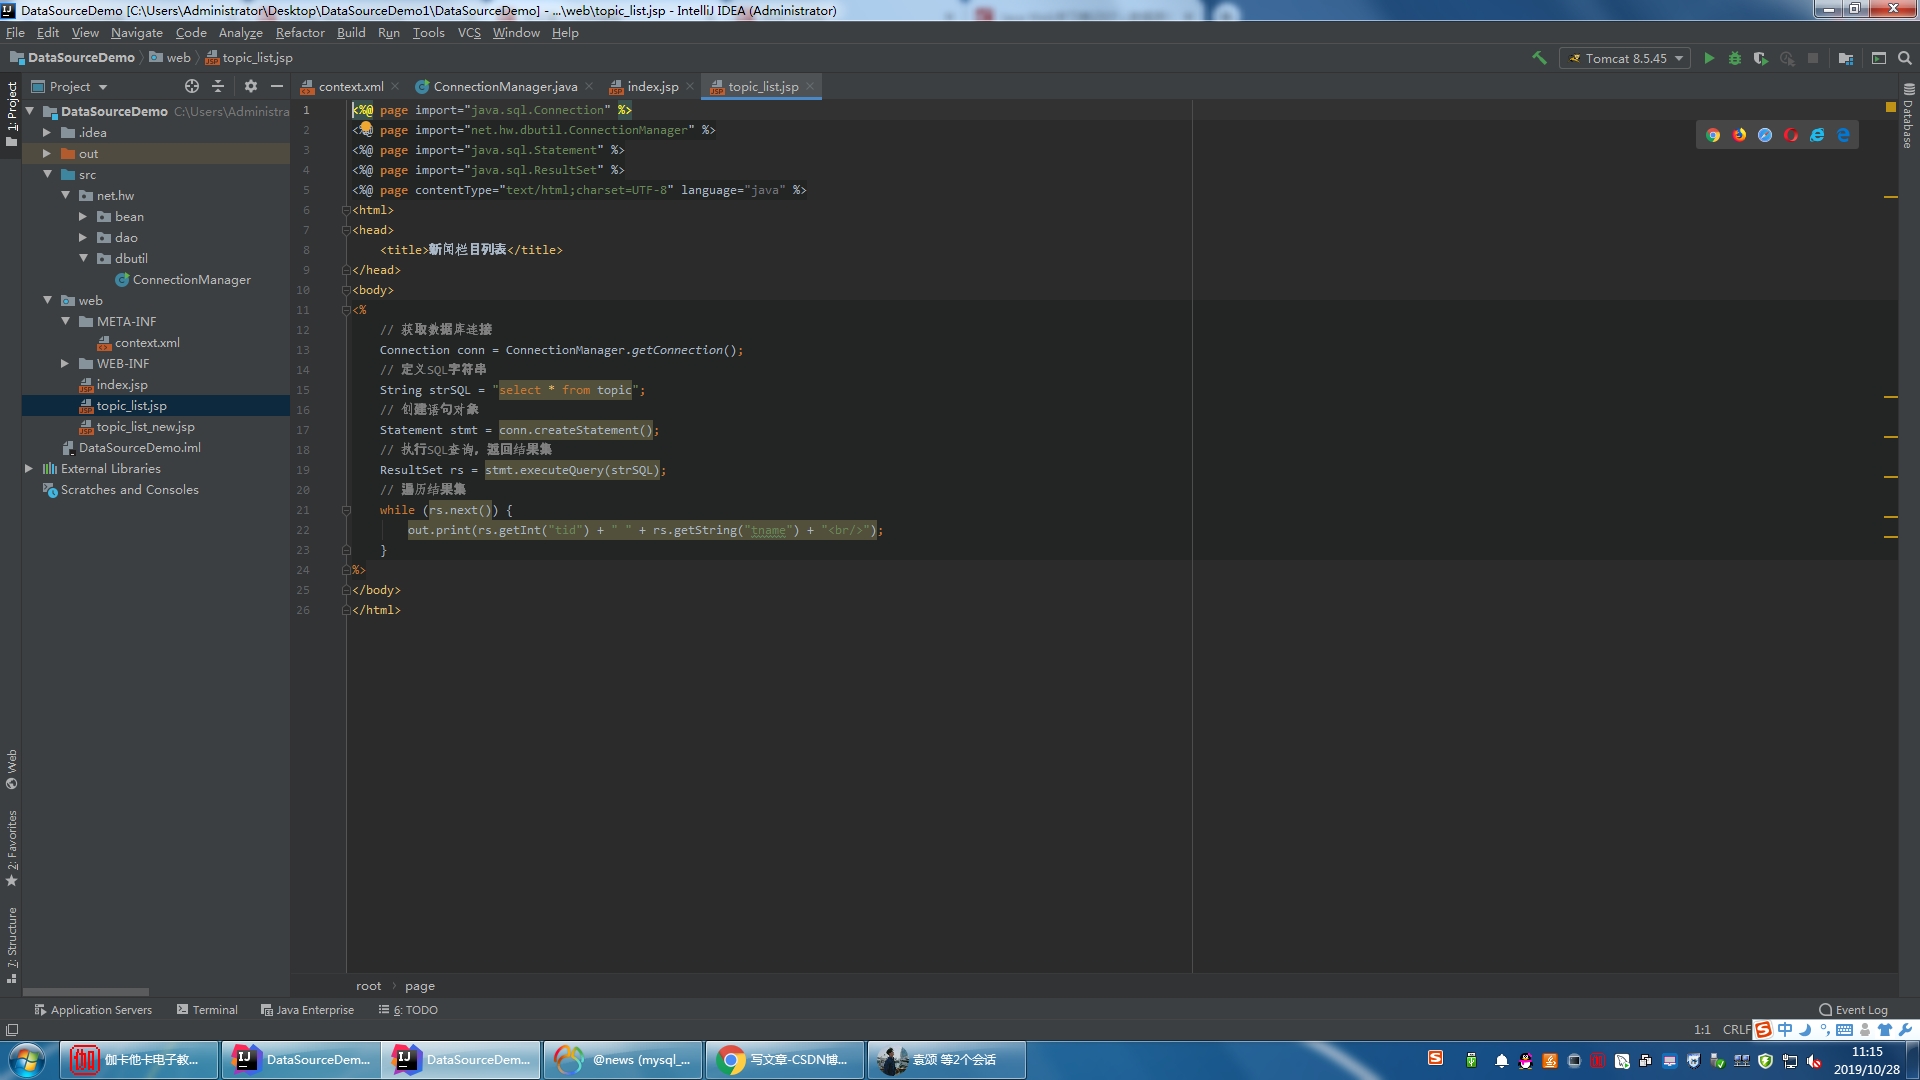Run with Coverage shield icon
Viewport: 1920px width, 1080px height.
[x=1761, y=58]
